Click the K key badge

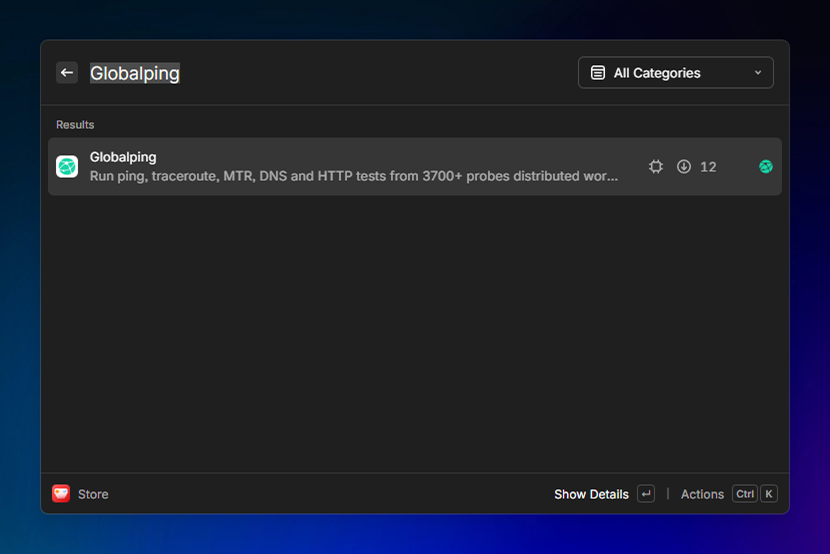click(x=769, y=494)
